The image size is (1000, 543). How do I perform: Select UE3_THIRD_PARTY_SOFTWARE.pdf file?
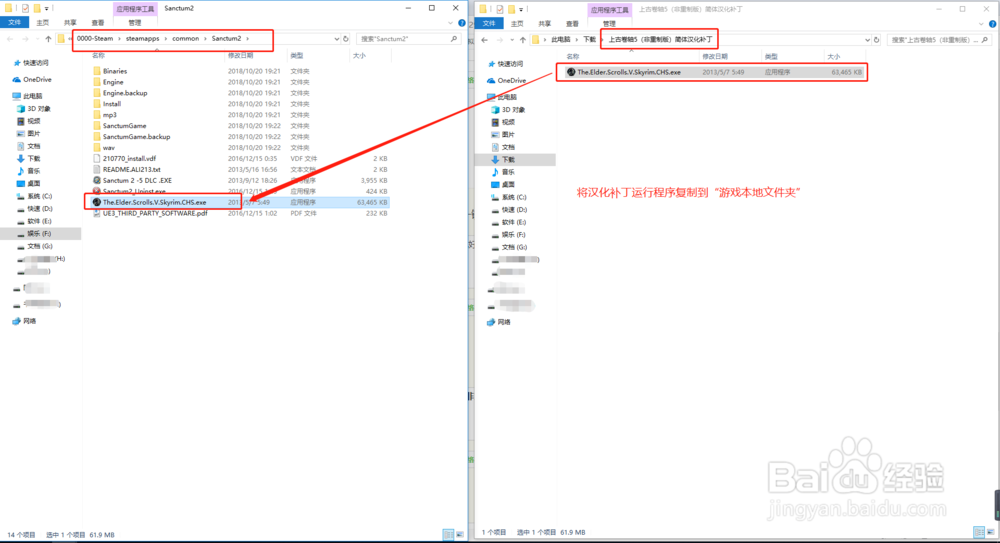point(154,213)
